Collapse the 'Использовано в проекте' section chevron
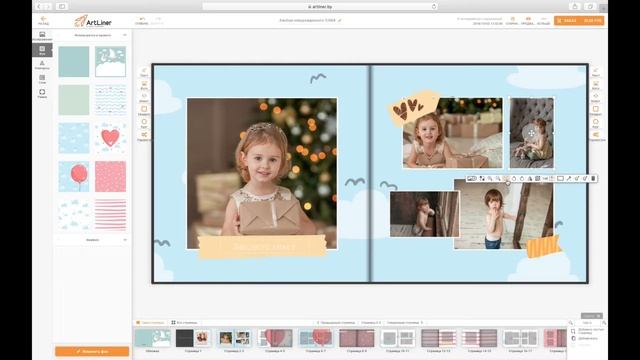 click(124, 35)
